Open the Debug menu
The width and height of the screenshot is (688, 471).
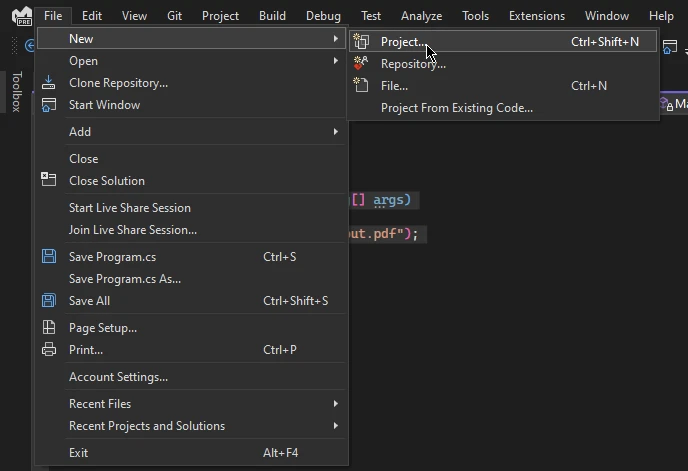tap(323, 16)
